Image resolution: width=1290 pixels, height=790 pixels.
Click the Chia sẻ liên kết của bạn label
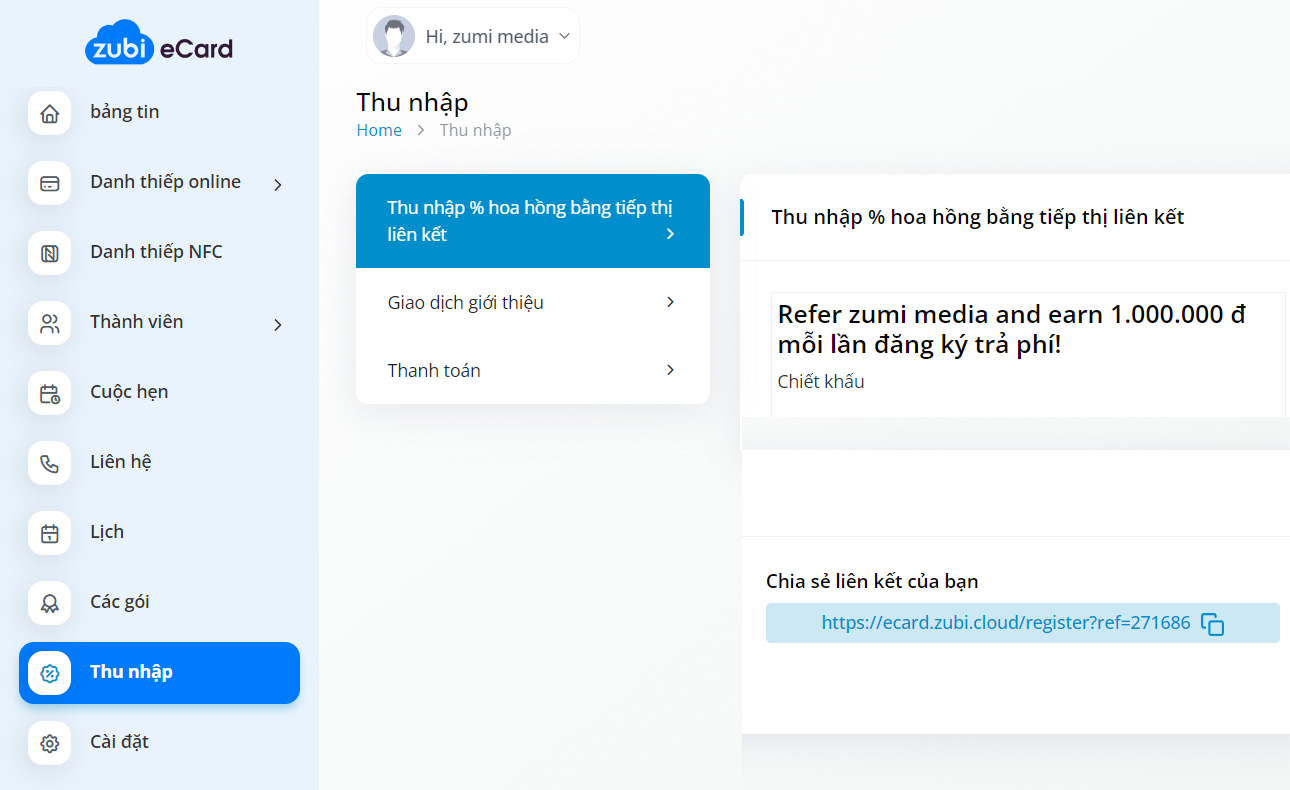pos(872,581)
